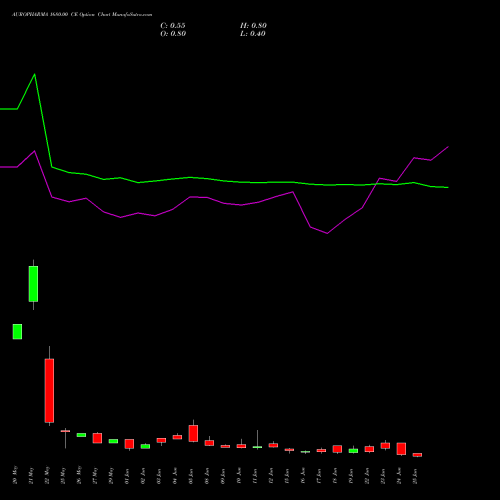Click the 29 May date label
Viewport: 500px width, 500px height.
[111, 476]
